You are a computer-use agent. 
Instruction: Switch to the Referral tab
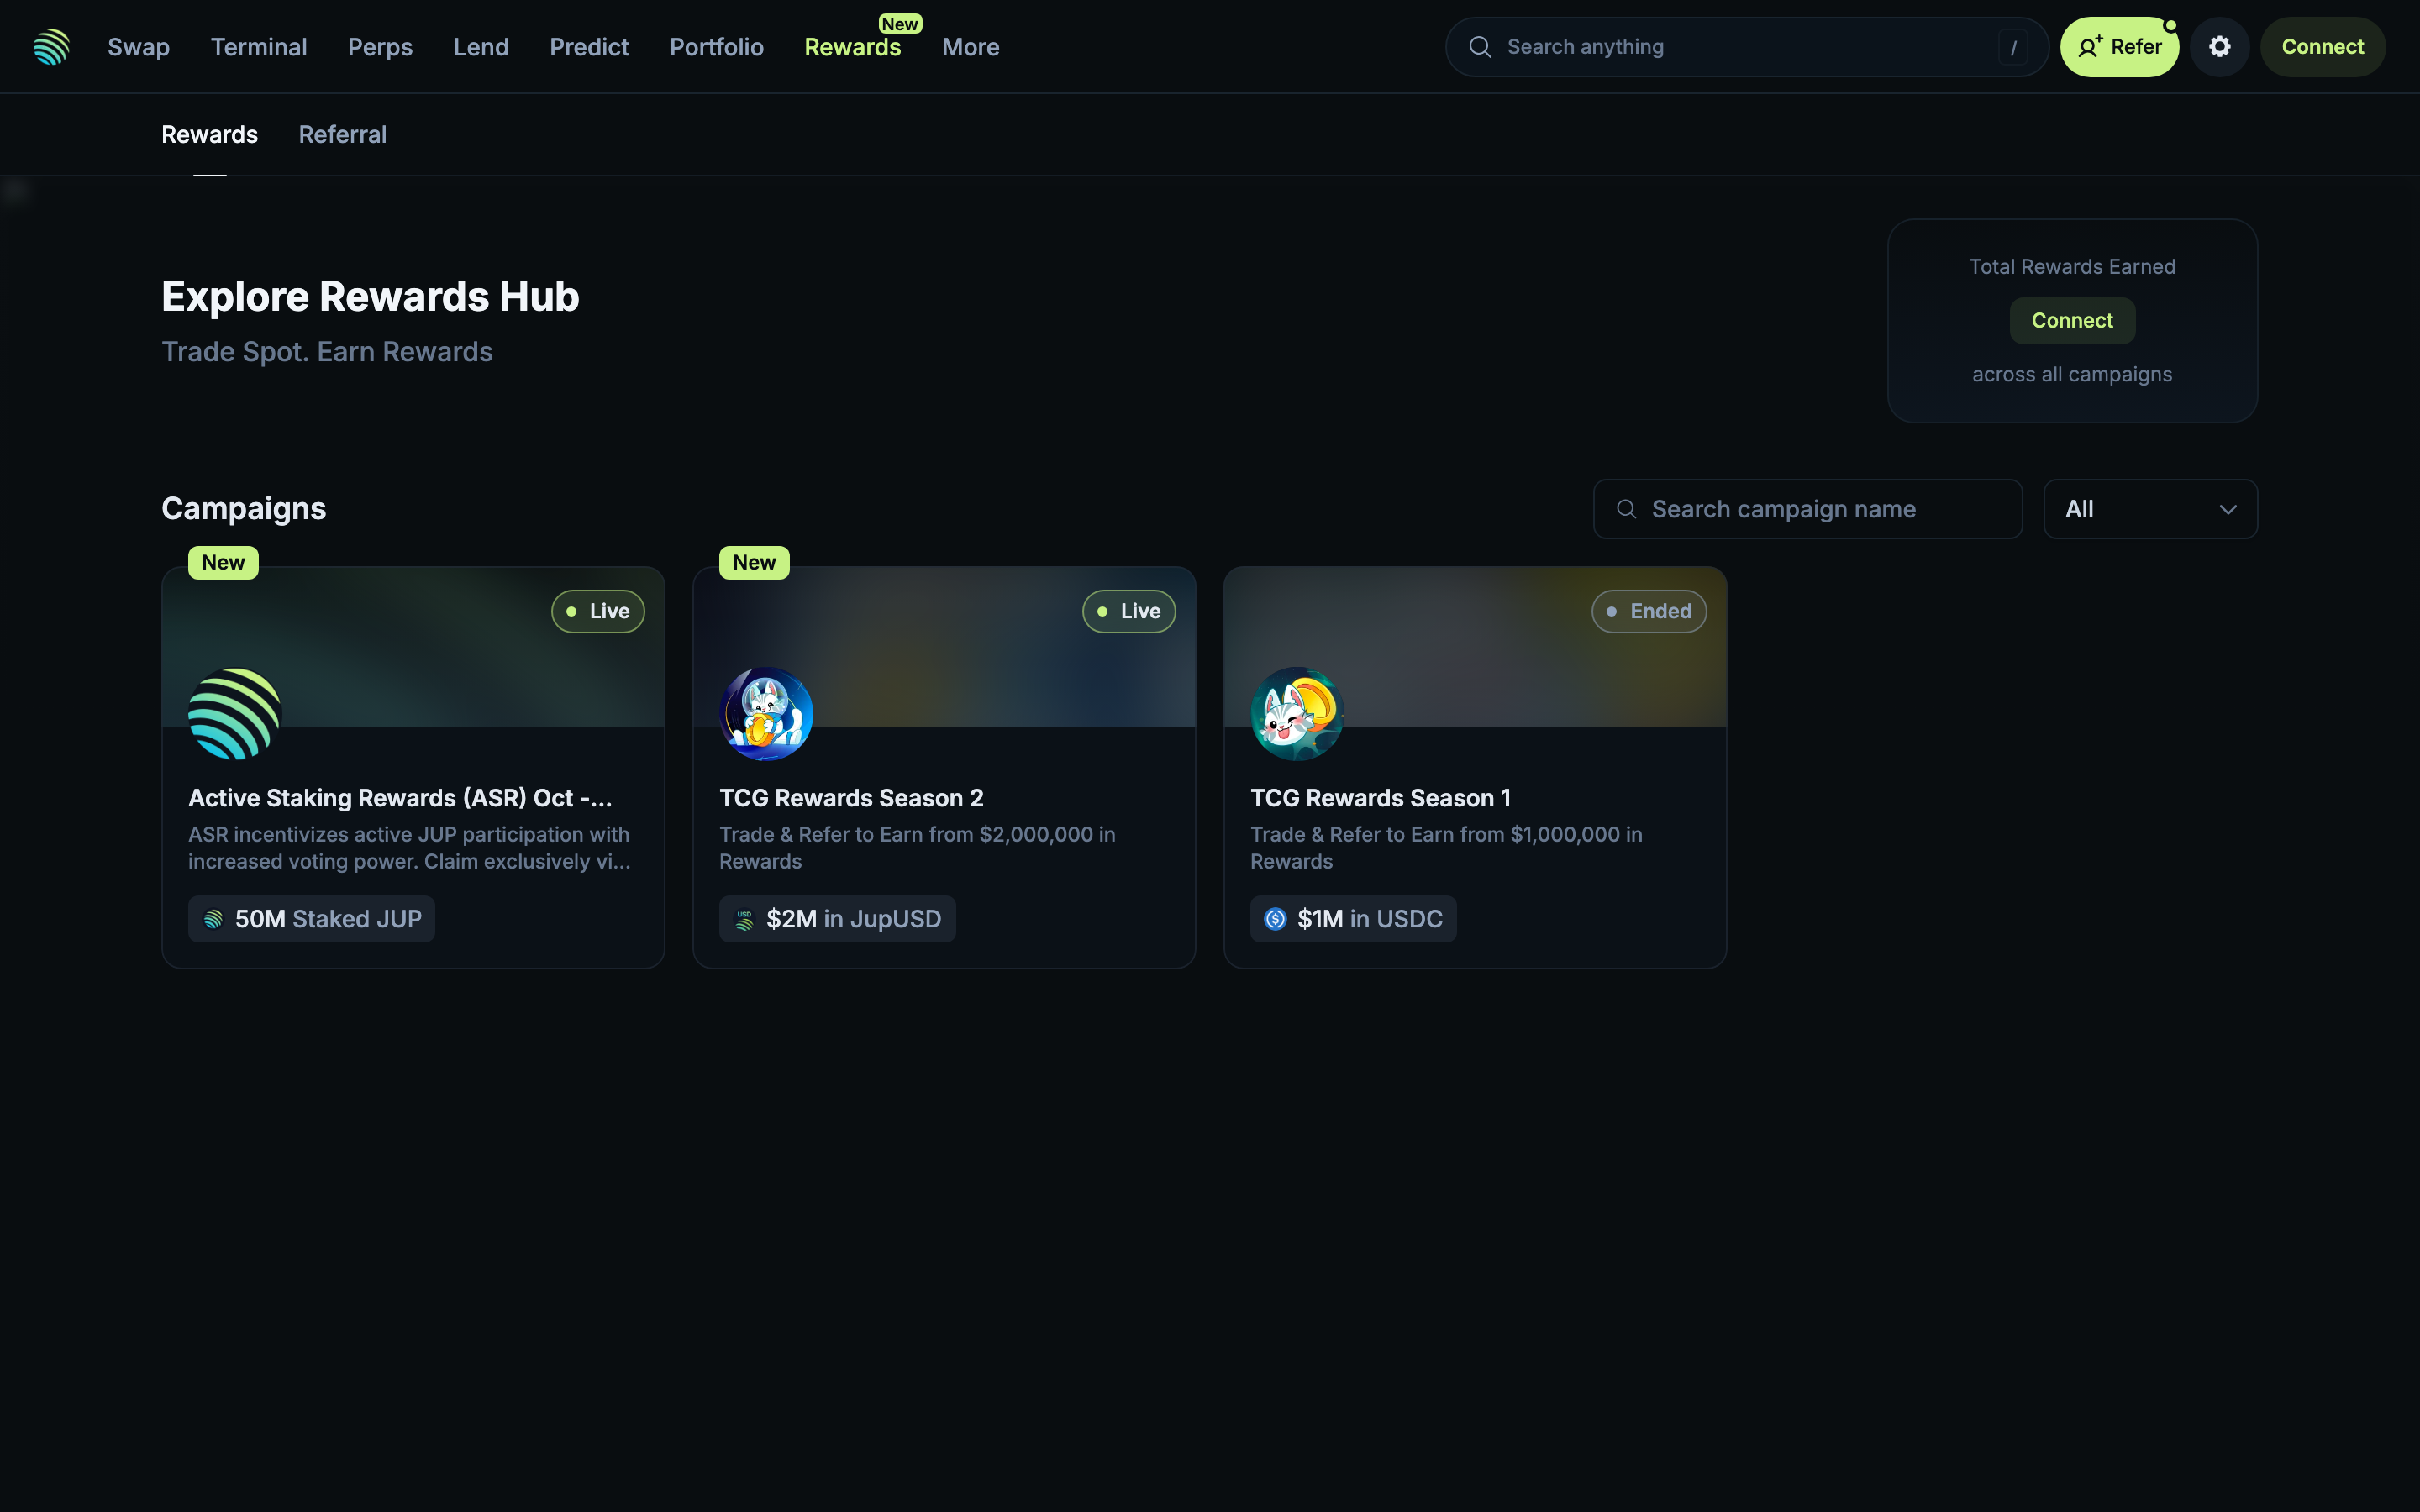click(342, 134)
